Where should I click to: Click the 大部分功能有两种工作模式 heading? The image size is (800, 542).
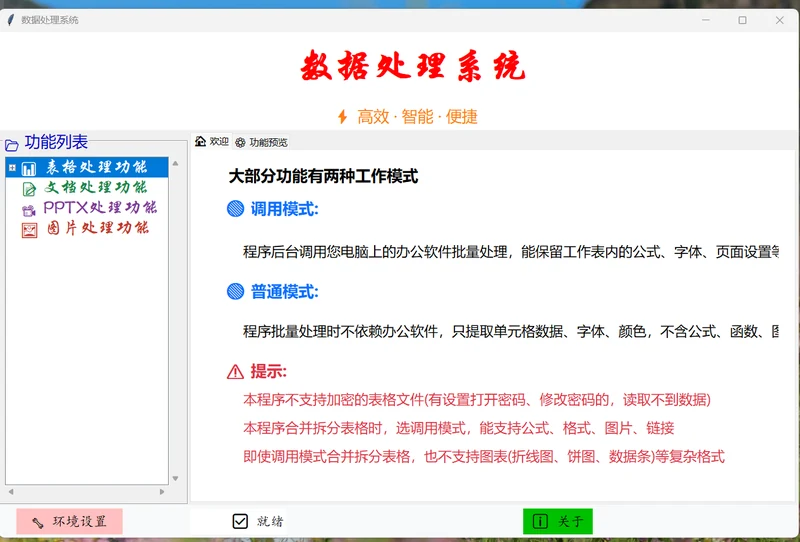[x=323, y=177]
